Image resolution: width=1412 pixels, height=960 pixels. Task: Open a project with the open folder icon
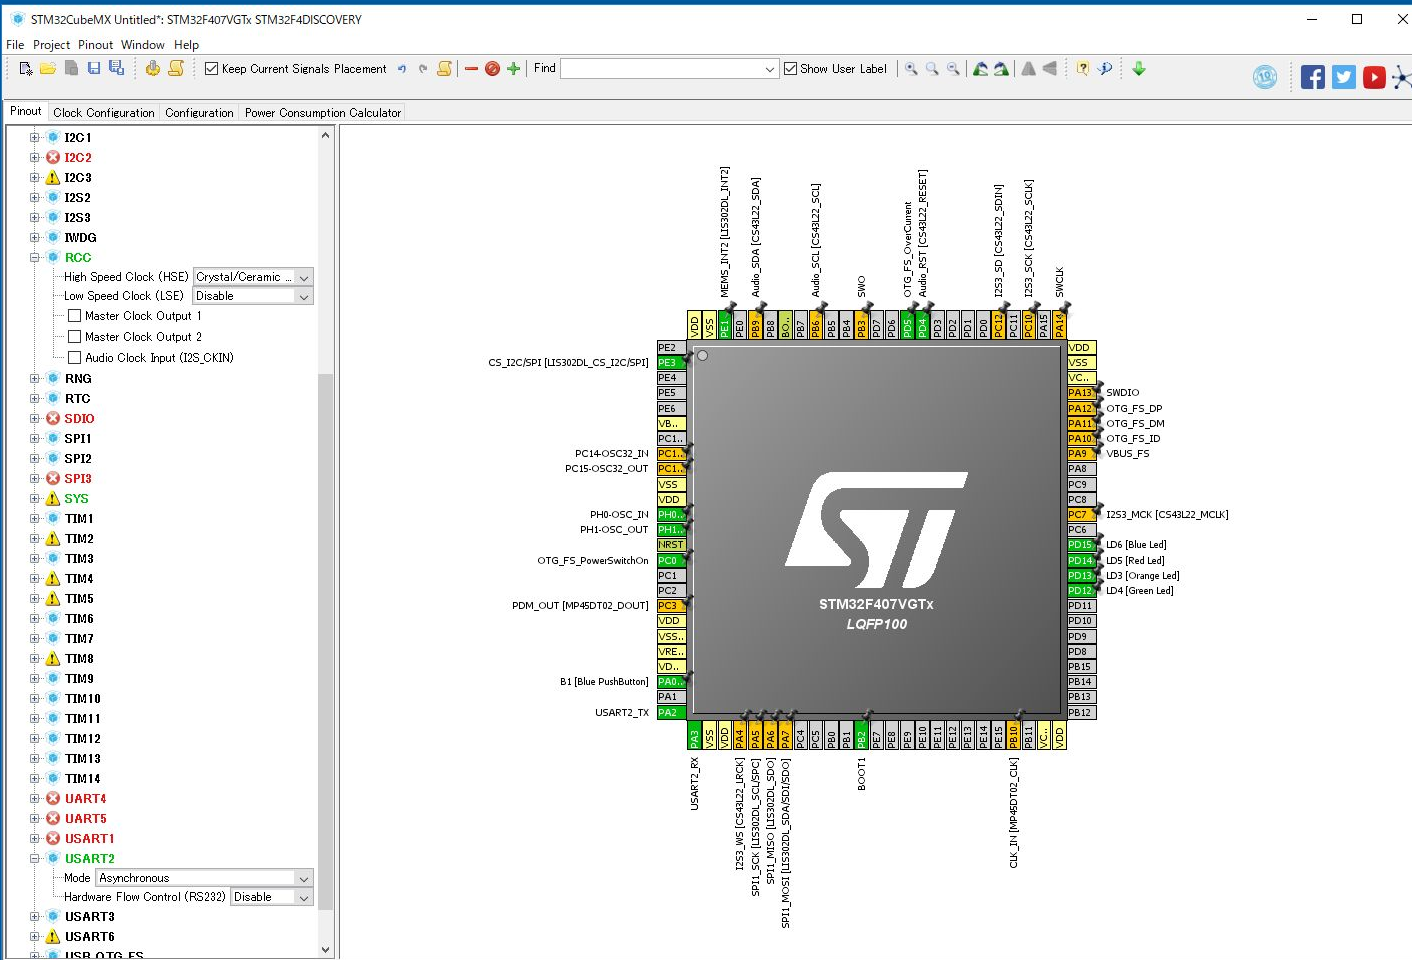click(x=47, y=68)
